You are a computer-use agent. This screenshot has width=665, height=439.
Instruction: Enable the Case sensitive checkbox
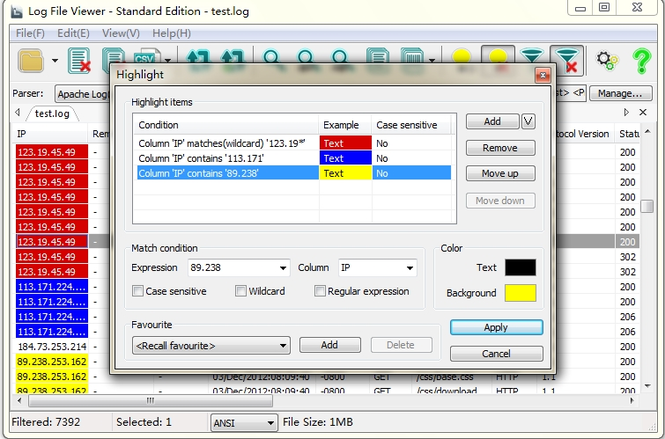click(x=138, y=291)
